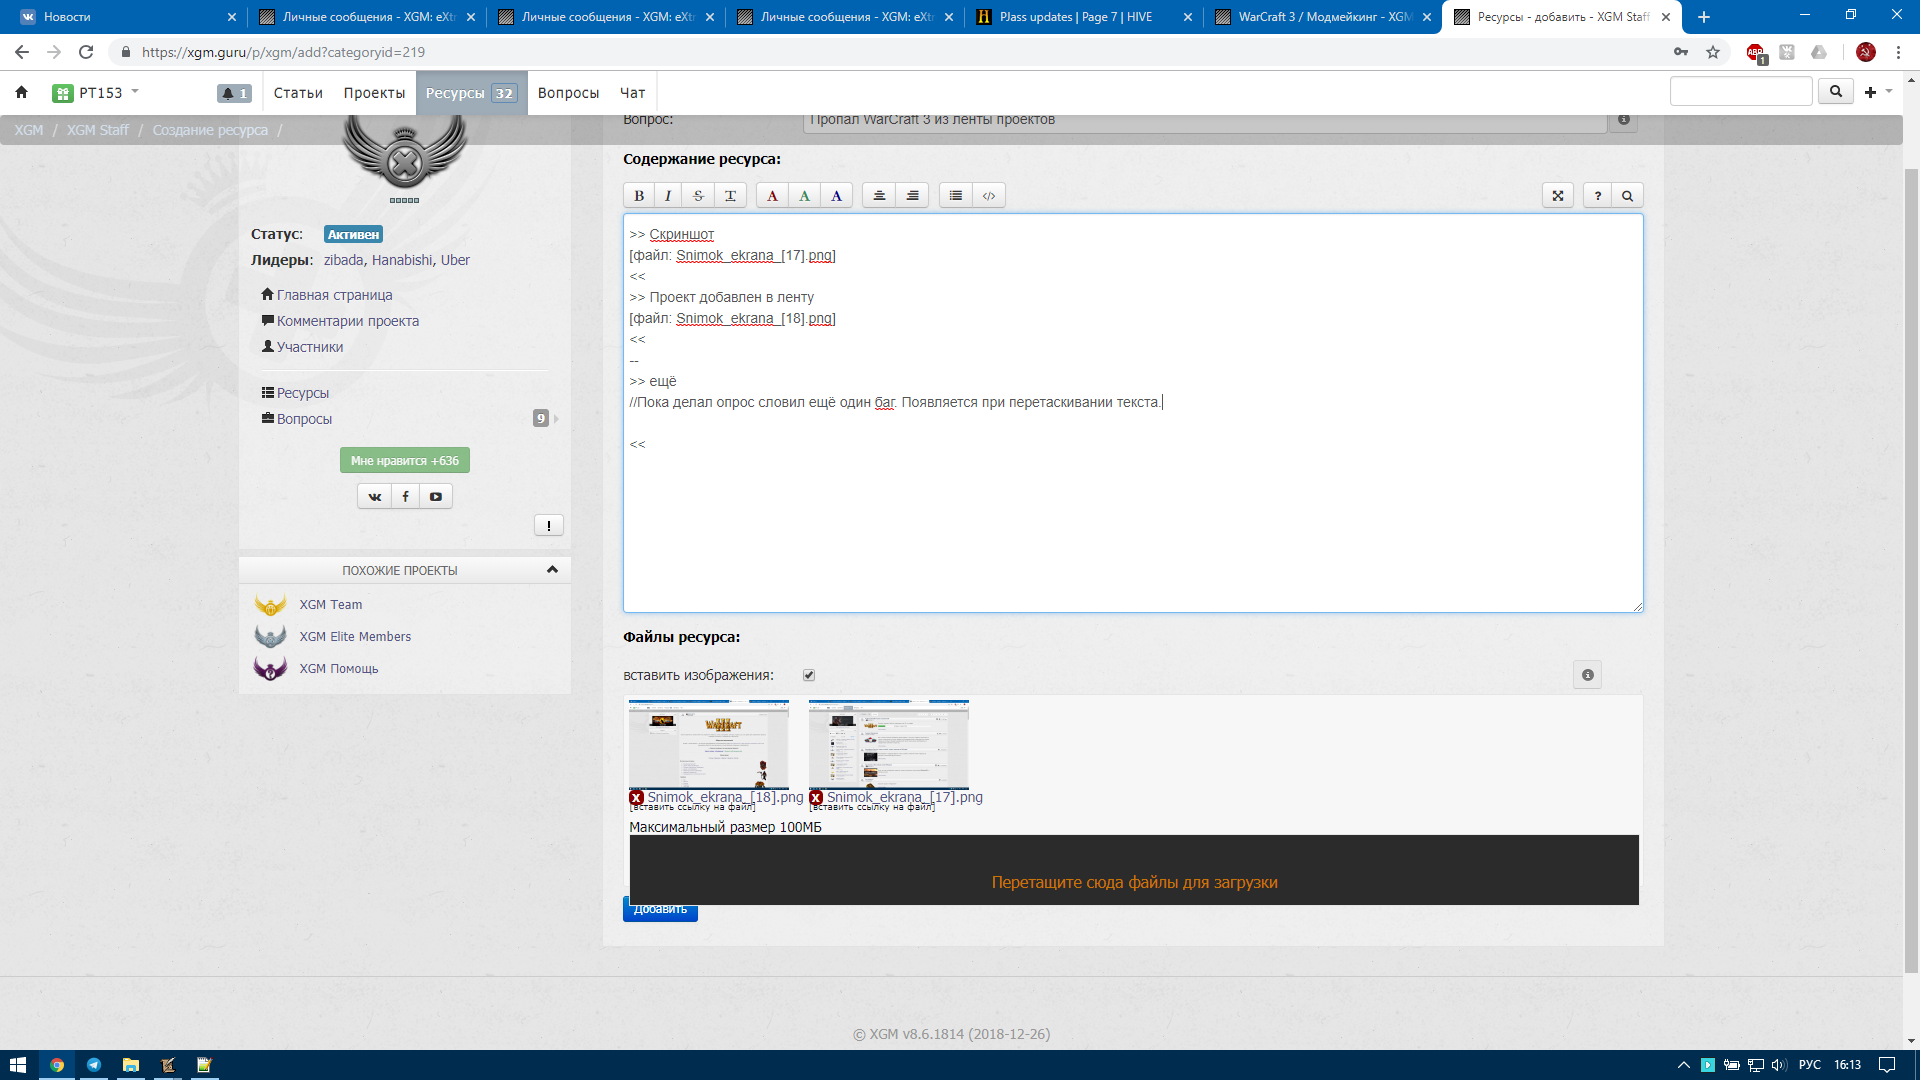Image resolution: width=1920 pixels, height=1080 pixels.
Task: Collapse the similar projects panel
Action: (552, 570)
